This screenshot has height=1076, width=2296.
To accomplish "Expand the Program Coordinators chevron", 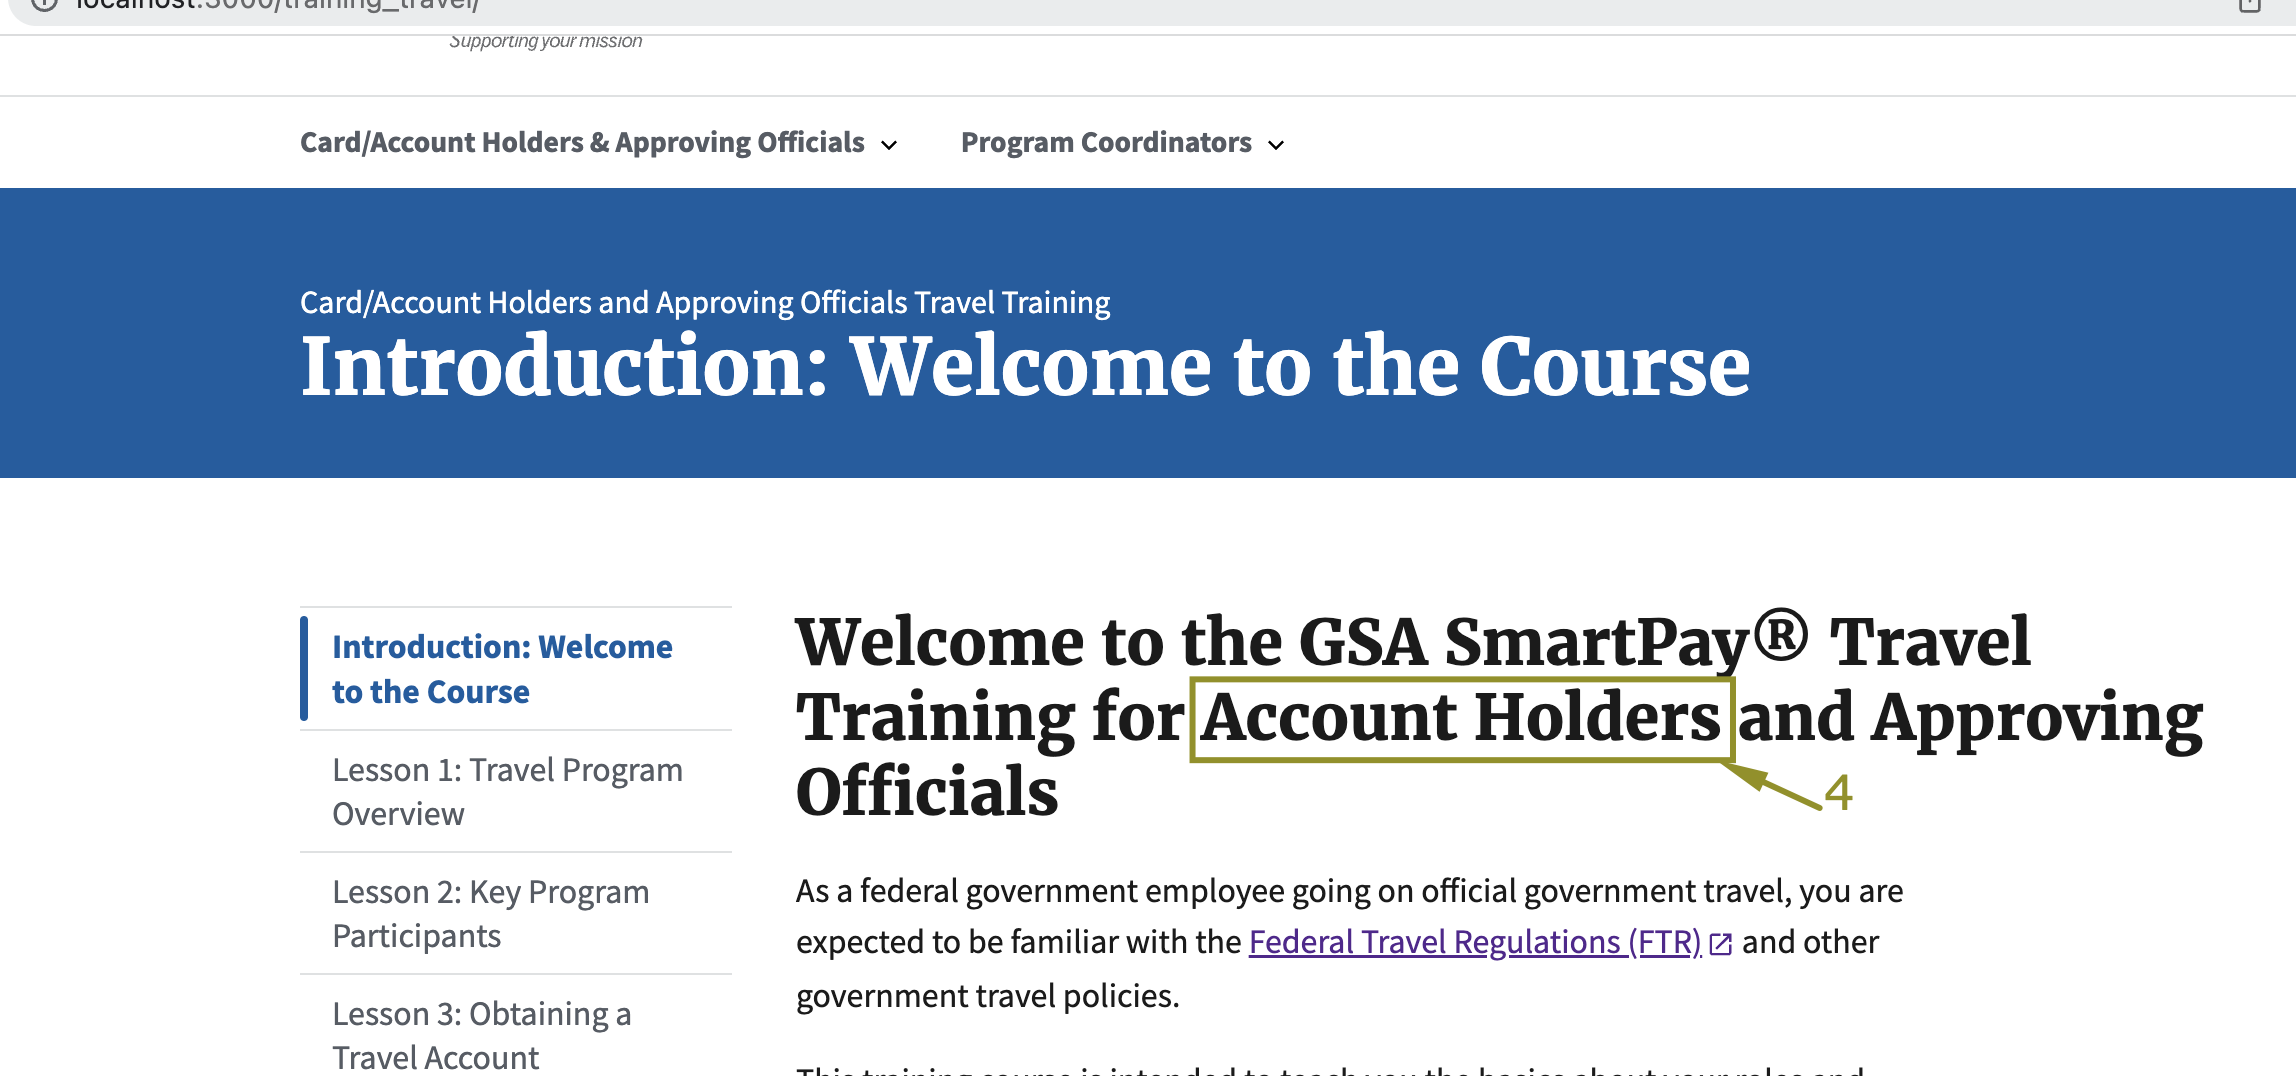I will click(x=1276, y=145).
